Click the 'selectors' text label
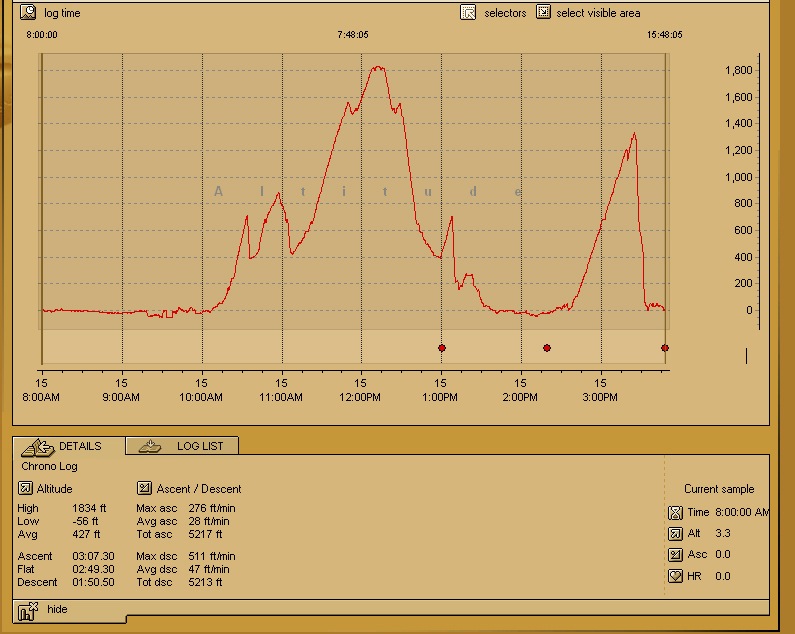This screenshot has width=795, height=634. (505, 13)
